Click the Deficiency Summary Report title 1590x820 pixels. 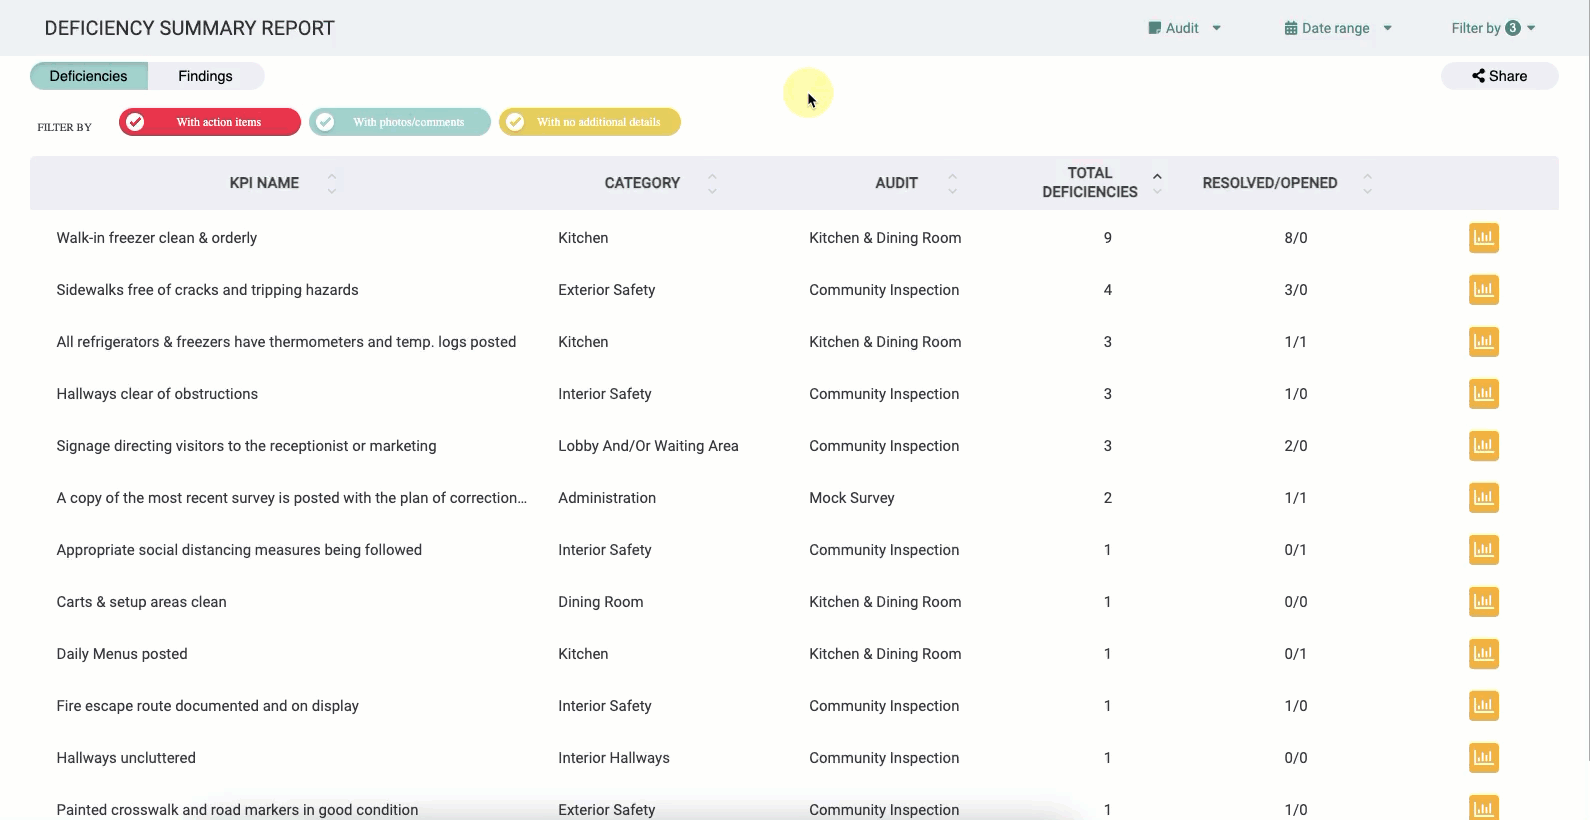[189, 28]
